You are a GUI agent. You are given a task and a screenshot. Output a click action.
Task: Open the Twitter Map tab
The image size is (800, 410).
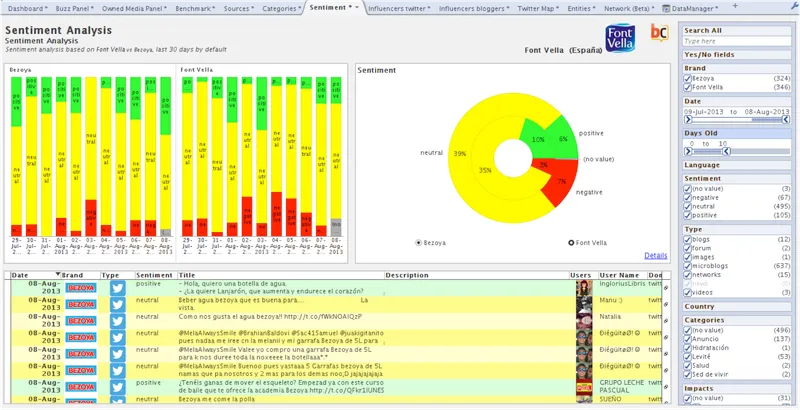[x=538, y=9]
